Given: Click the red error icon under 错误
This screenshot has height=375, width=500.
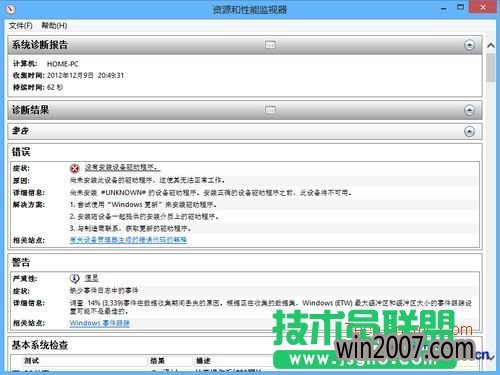Looking at the screenshot, I should click(x=75, y=168).
